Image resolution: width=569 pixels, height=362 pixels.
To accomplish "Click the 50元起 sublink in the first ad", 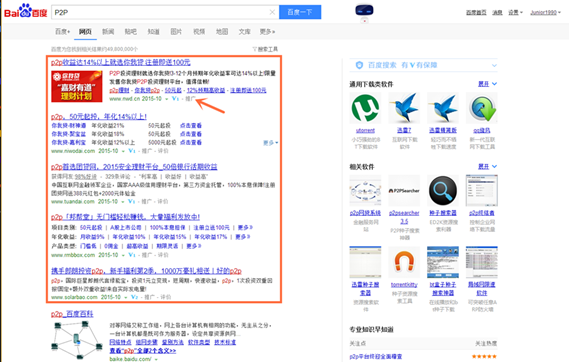I will (173, 90).
